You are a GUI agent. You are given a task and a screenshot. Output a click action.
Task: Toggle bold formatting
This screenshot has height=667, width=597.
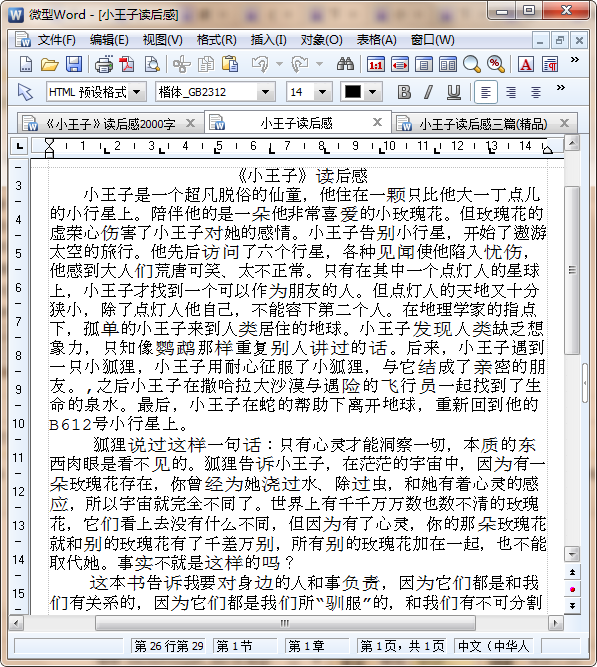pos(404,92)
